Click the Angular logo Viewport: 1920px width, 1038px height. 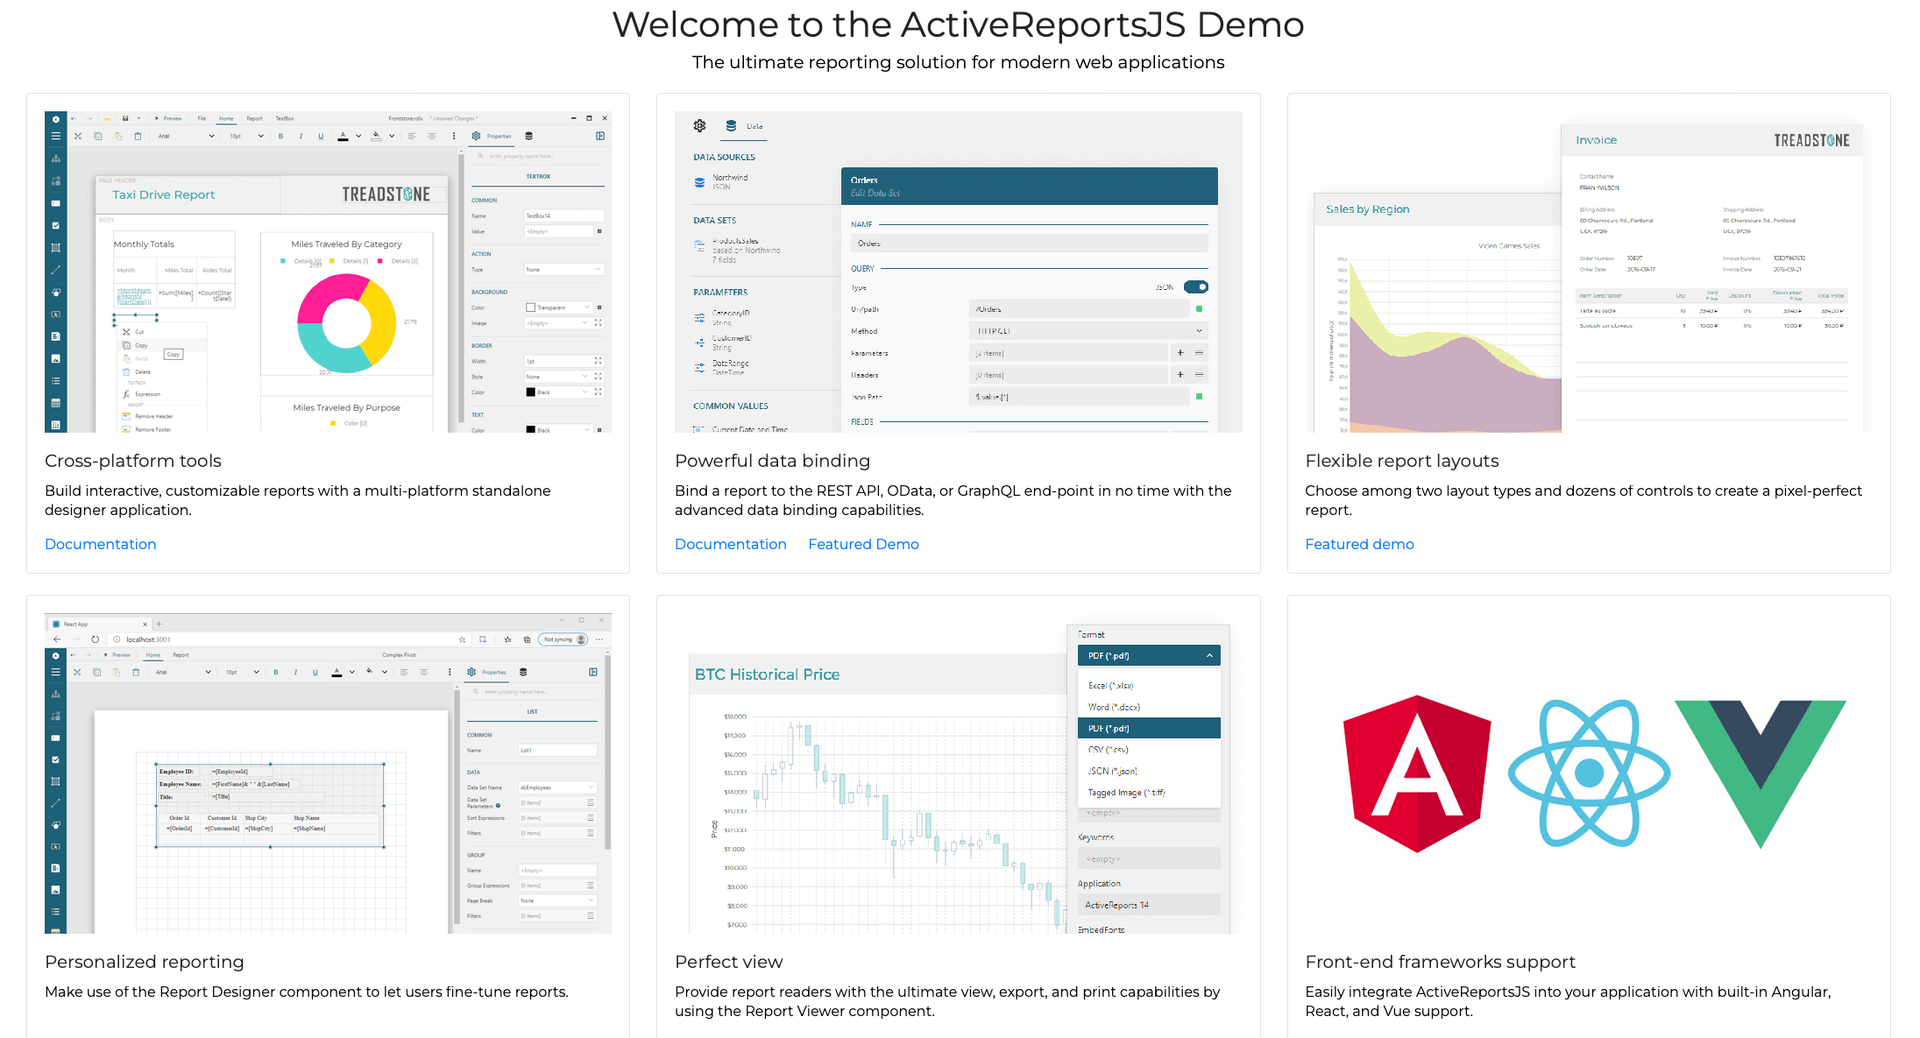[x=1416, y=773]
